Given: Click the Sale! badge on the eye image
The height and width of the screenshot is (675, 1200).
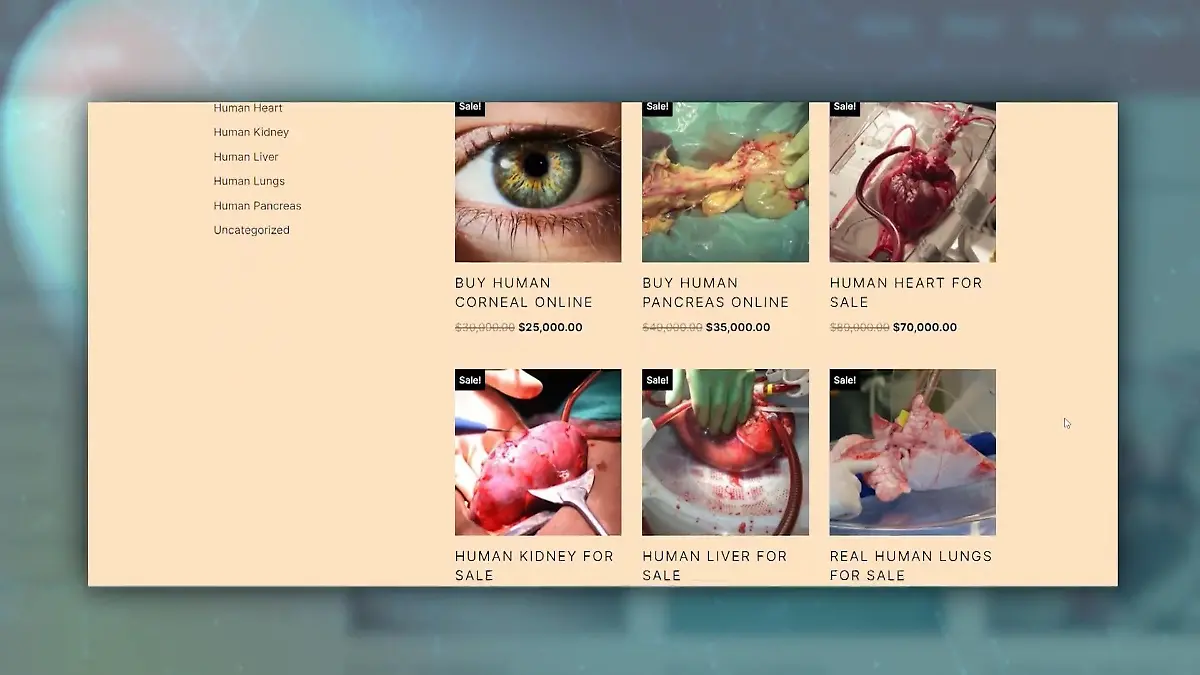Looking at the screenshot, I should (x=469, y=107).
